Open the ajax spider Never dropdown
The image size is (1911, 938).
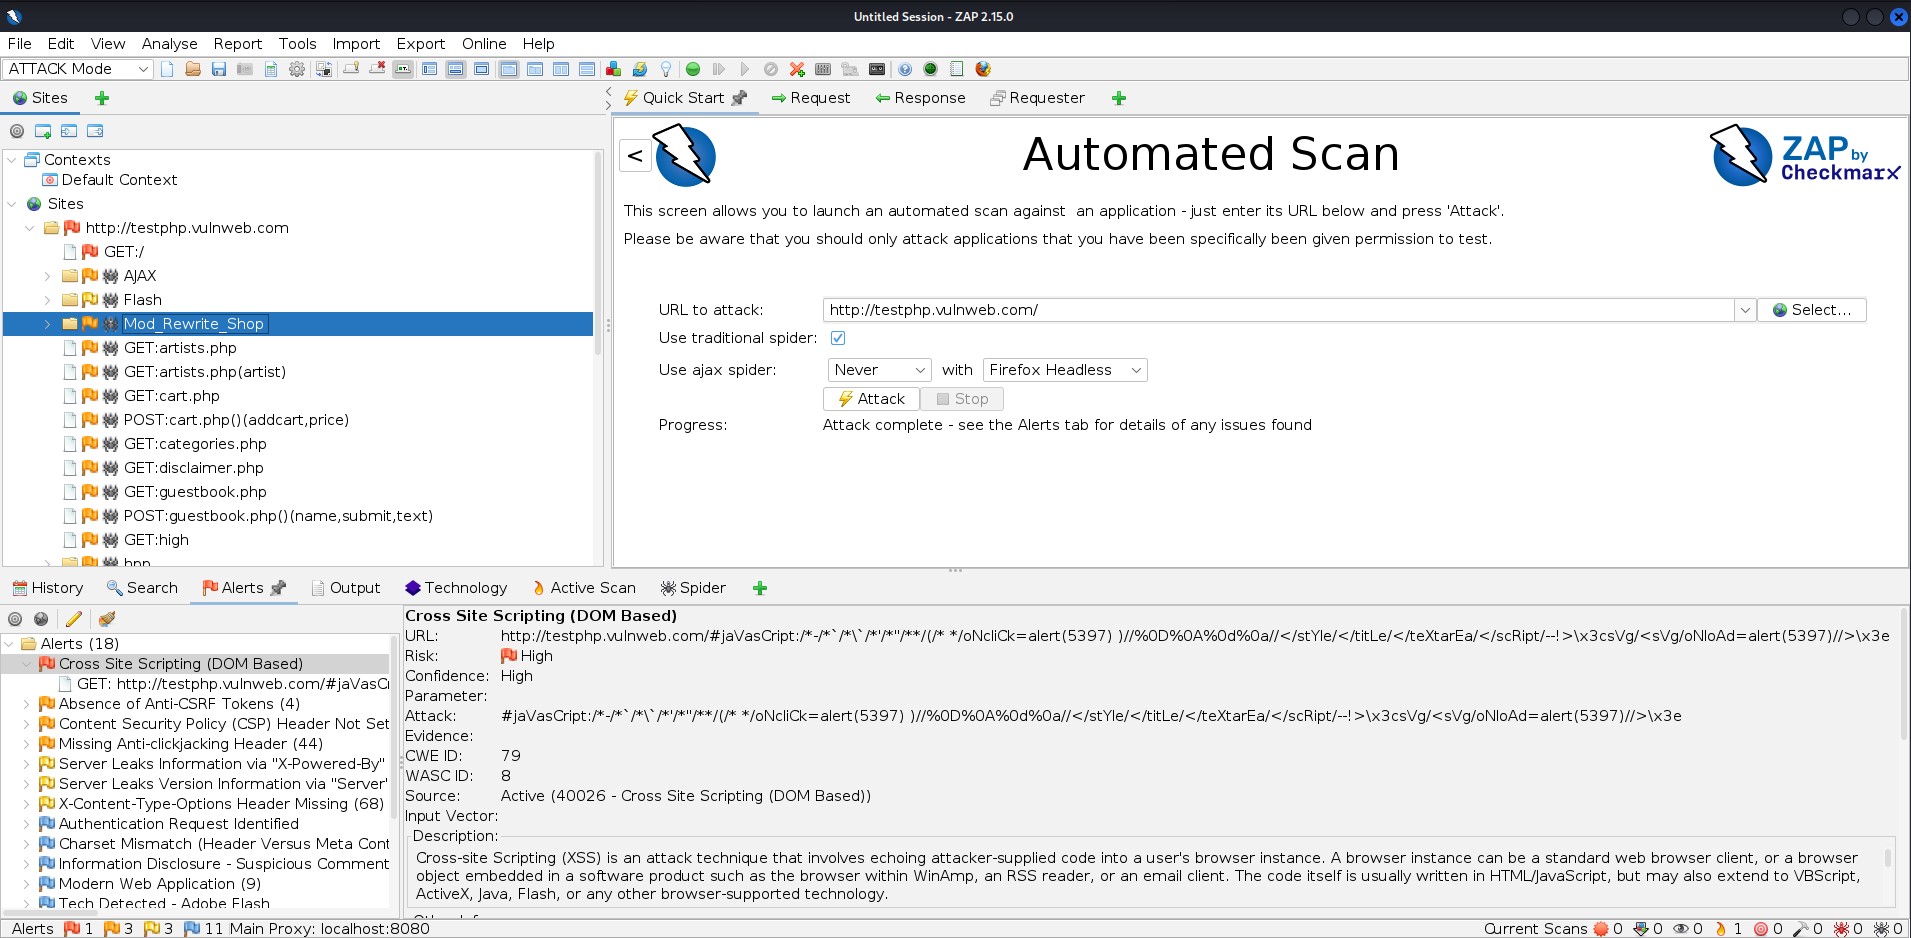click(879, 370)
